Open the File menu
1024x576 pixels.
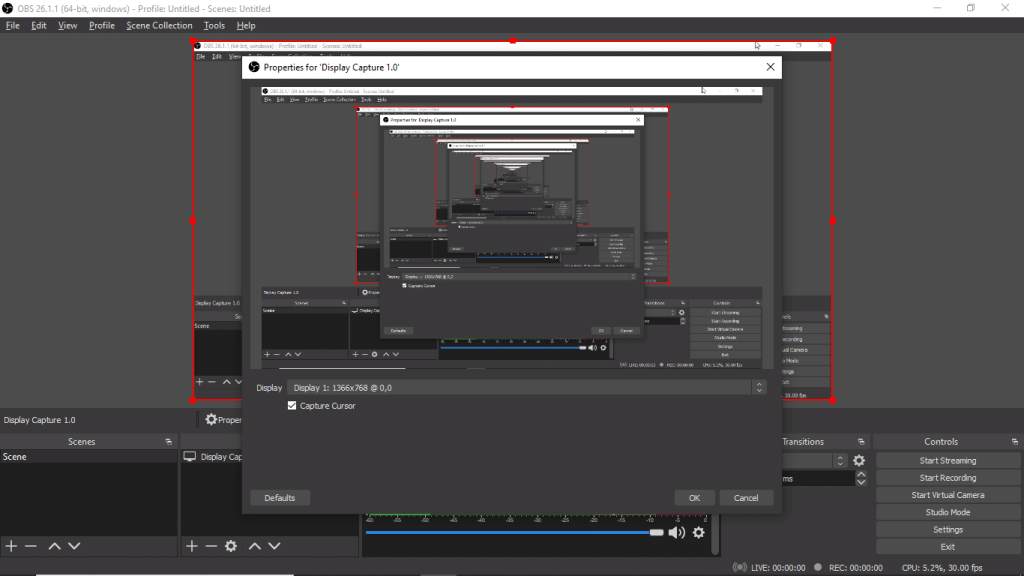pyautogui.click(x=12, y=25)
